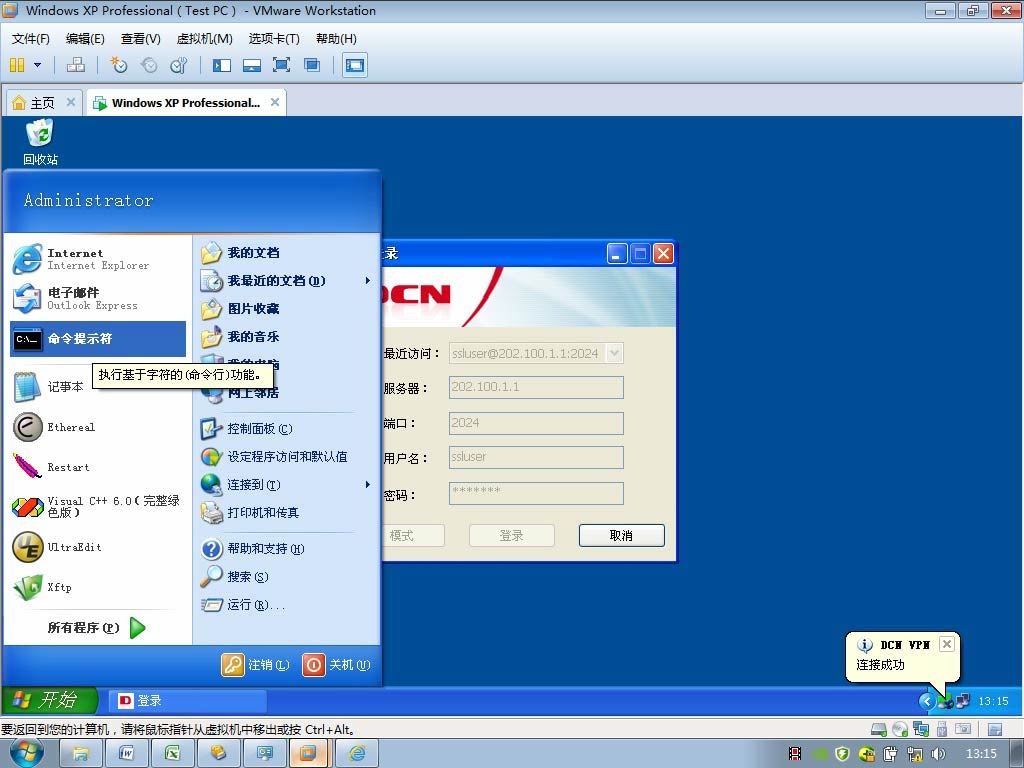1024x768 pixels.
Task: Click VMware send Ctrl+Alt+Del icon
Action: 76,65
